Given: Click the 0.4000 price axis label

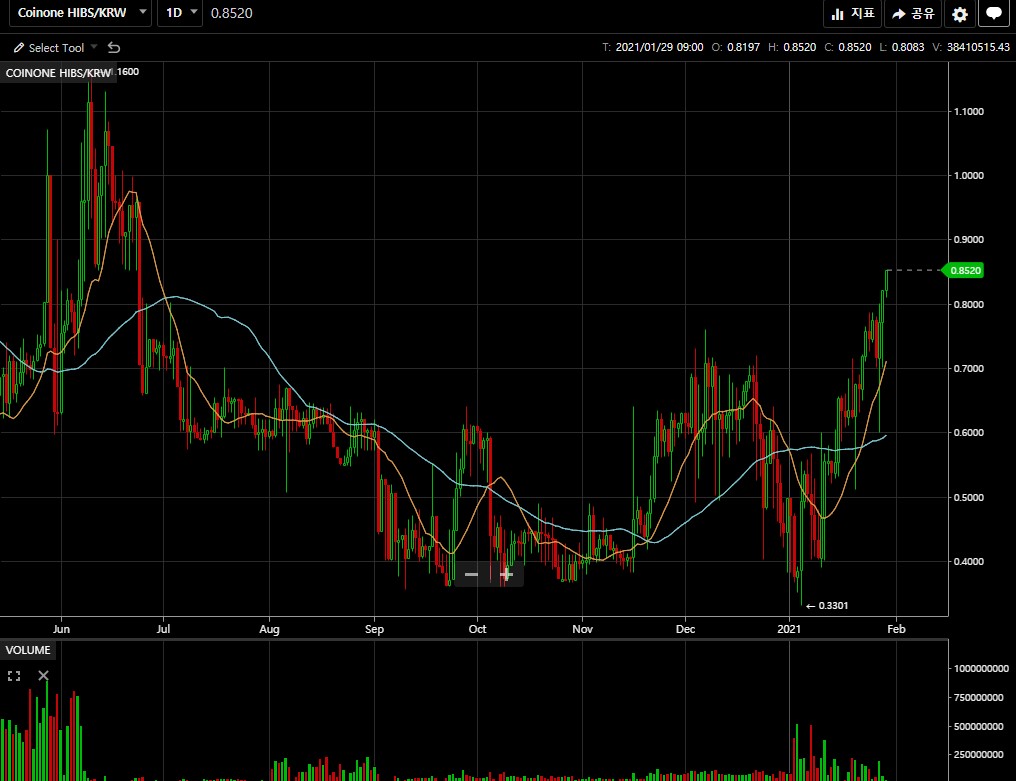Looking at the screenshot, I should point(969,562).
